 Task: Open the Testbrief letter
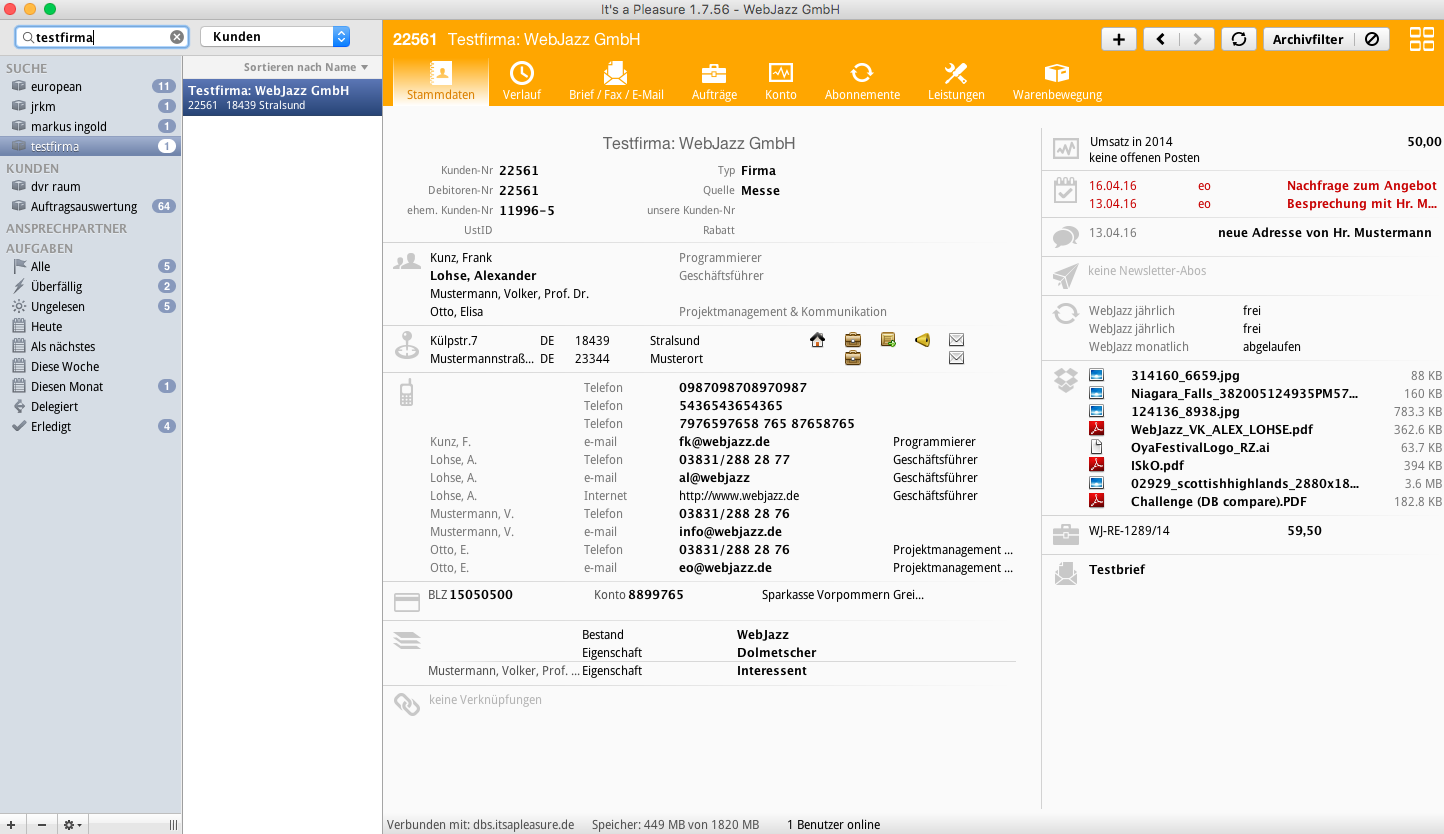pyautogui.click(x=1117, y=569)
